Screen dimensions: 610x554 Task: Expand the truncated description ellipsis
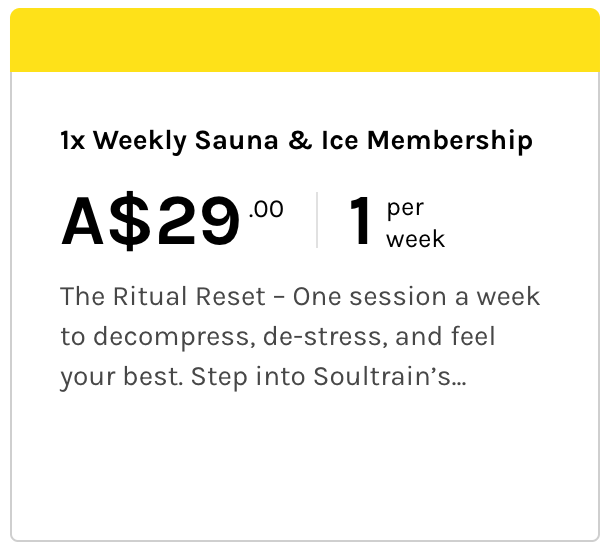point(459,379)
